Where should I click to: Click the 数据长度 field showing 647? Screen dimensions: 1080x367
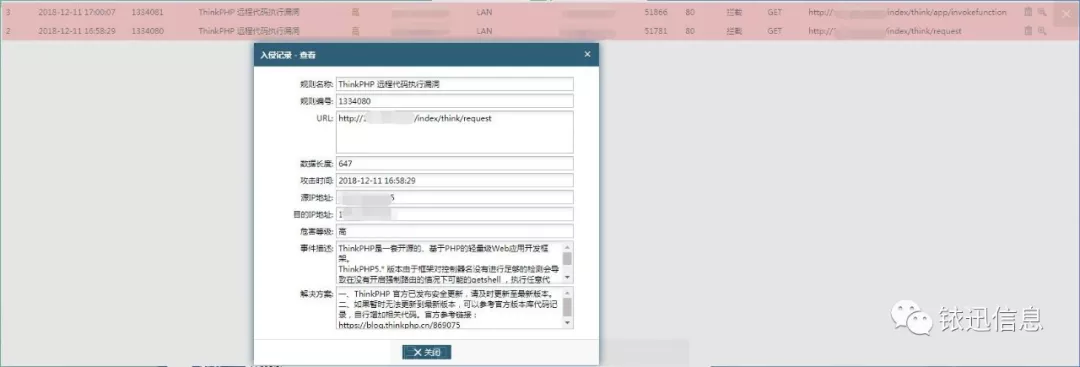(x=455, y=163)
